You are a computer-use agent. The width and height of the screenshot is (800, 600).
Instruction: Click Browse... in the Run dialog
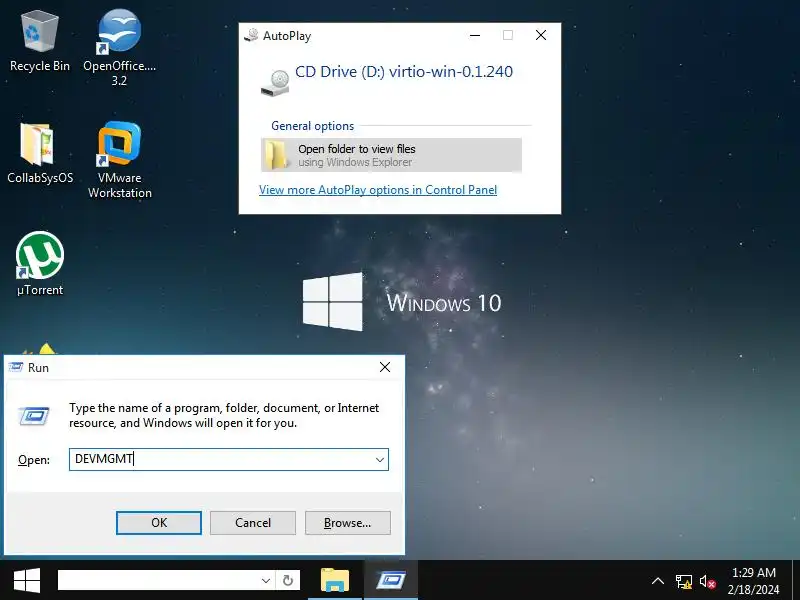pyautogui.click(x=347, y=522)
